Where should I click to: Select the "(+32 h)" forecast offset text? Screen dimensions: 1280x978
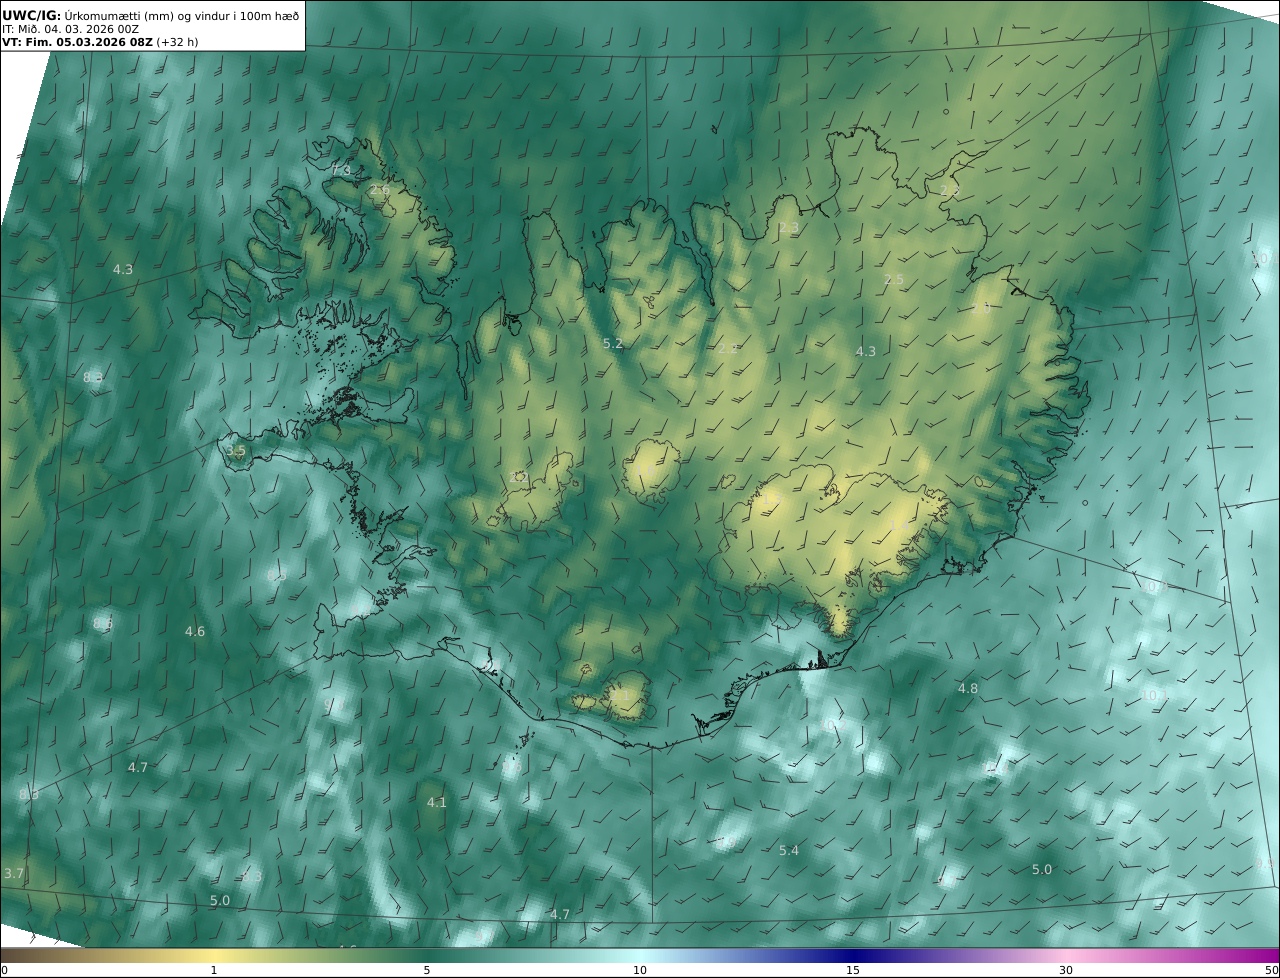[x=179, y=43]
